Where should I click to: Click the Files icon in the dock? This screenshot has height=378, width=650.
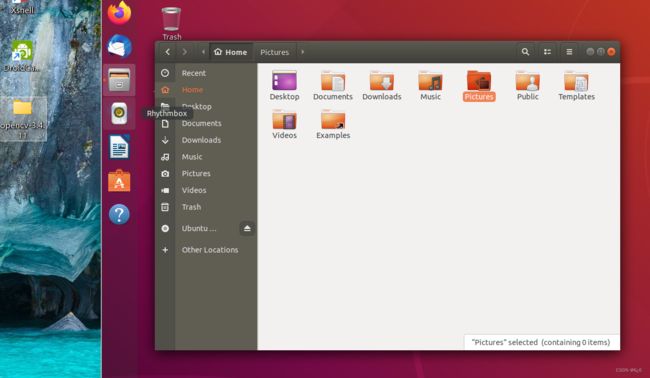[x=119, y=80]
